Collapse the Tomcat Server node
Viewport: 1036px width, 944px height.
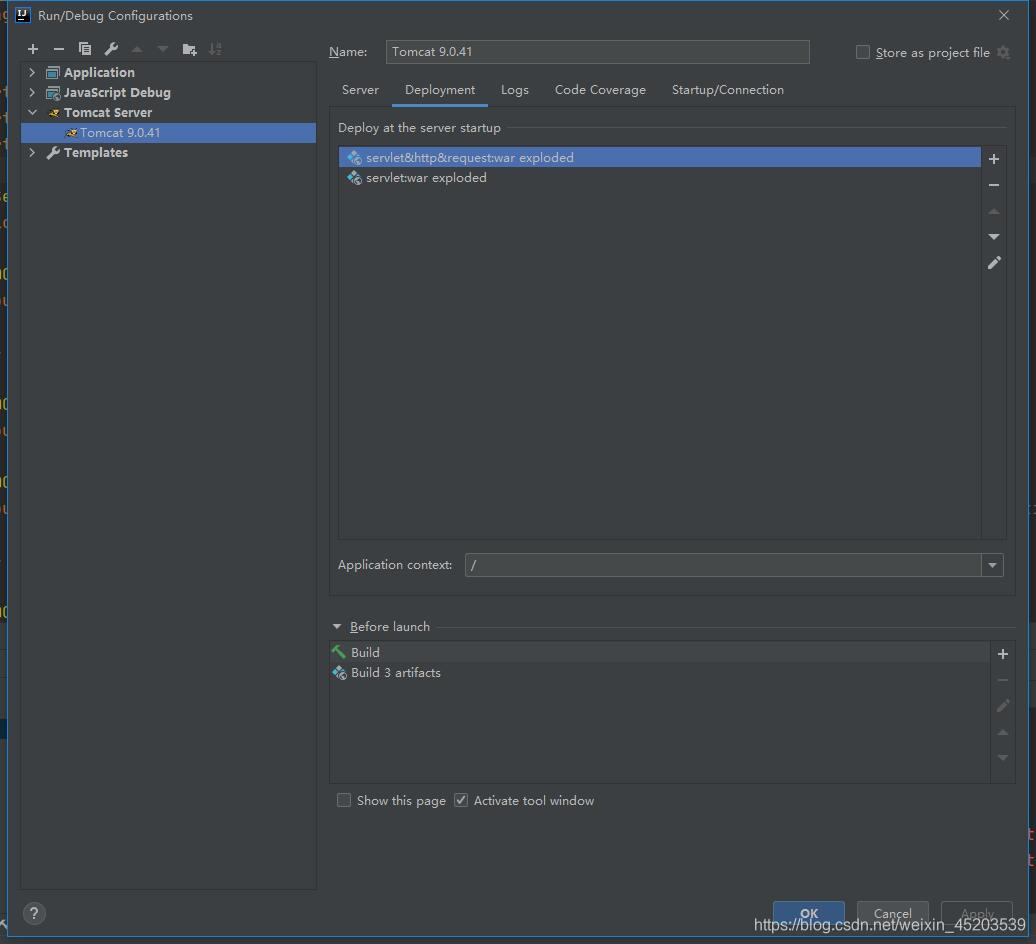pos(32,112)
